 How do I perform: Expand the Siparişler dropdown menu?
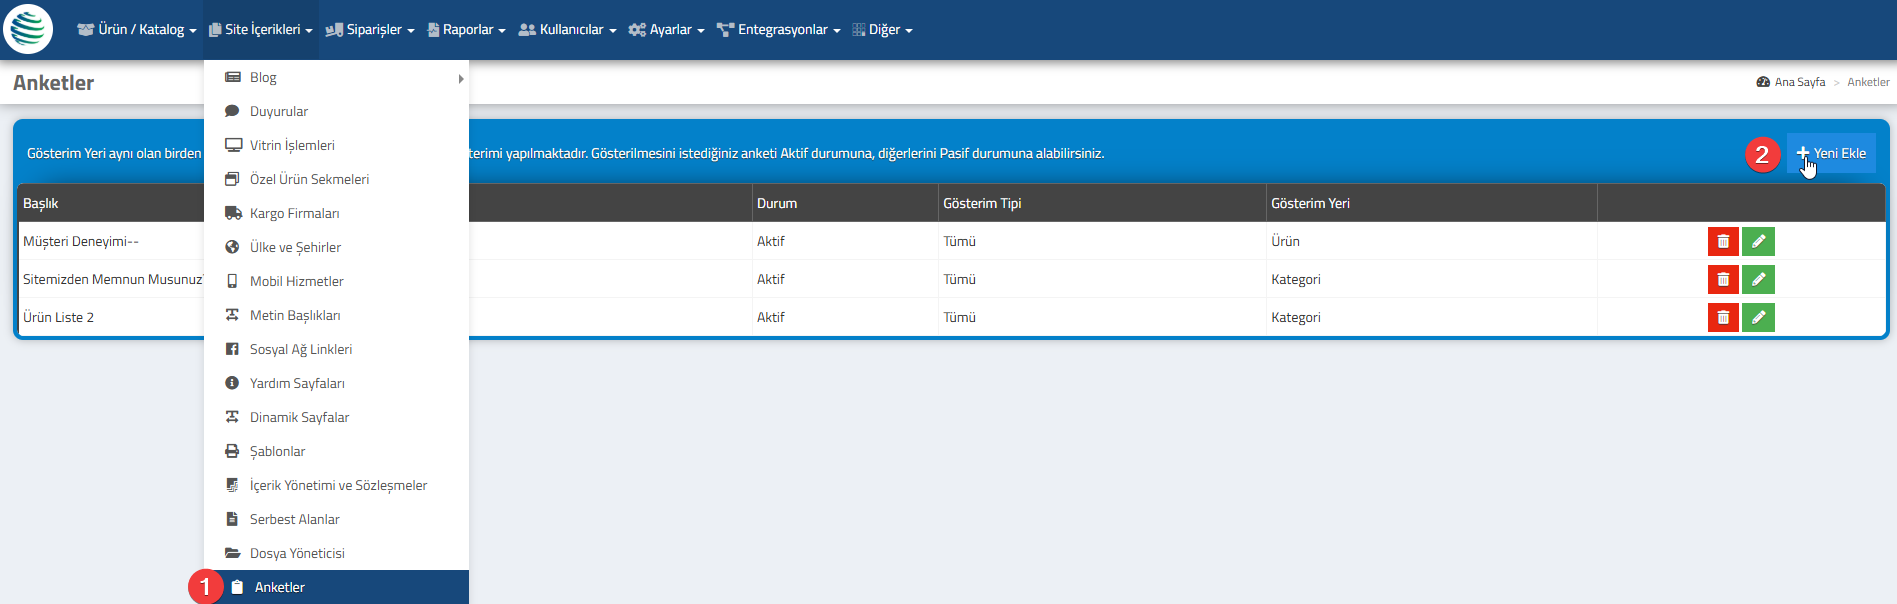click(x=370, y=30)
